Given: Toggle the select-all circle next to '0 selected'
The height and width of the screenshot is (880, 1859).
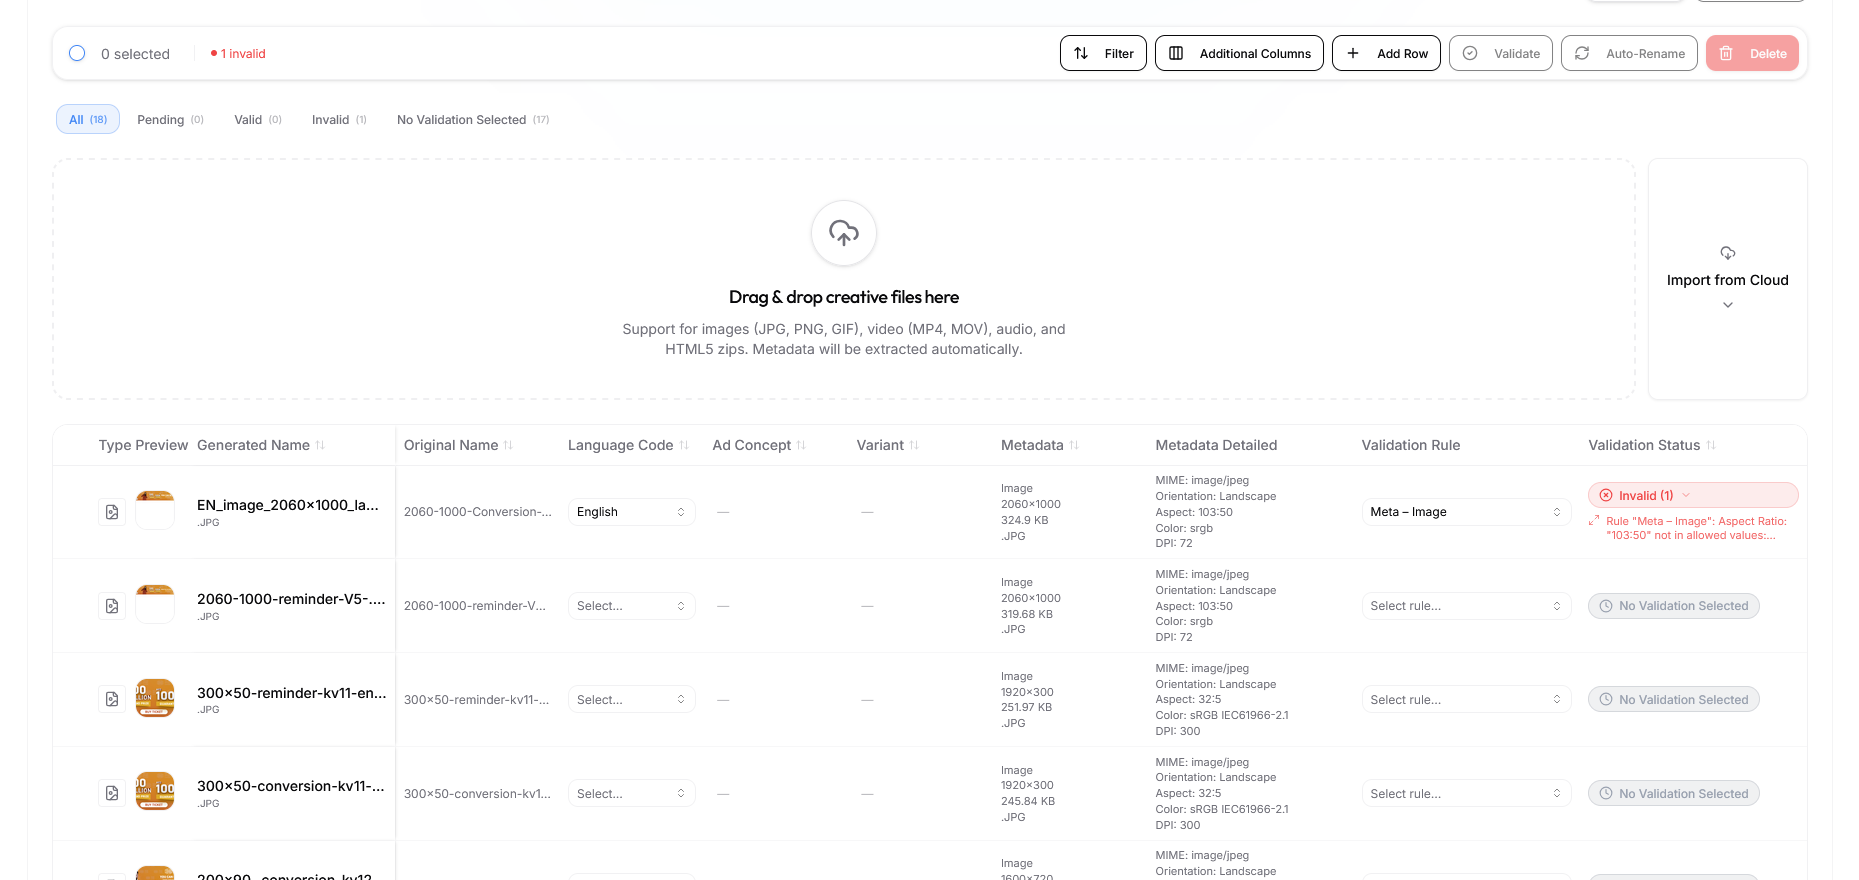Looking at the screenshot, I should click(x=77, y=53).
